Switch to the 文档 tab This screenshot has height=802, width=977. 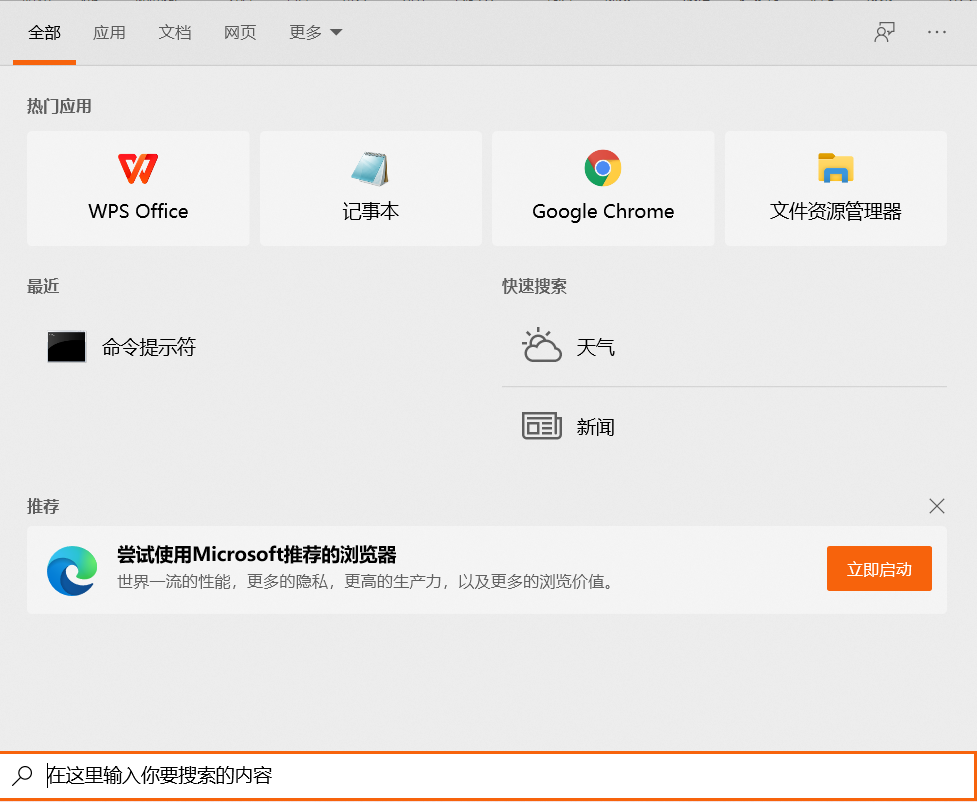coord(174,32)
